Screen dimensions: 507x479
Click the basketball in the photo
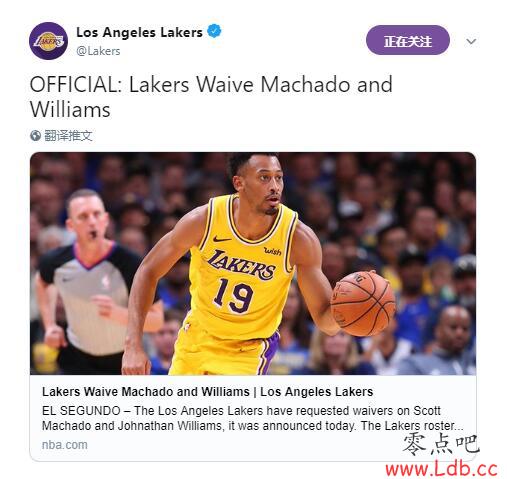[x=363, y=303]
